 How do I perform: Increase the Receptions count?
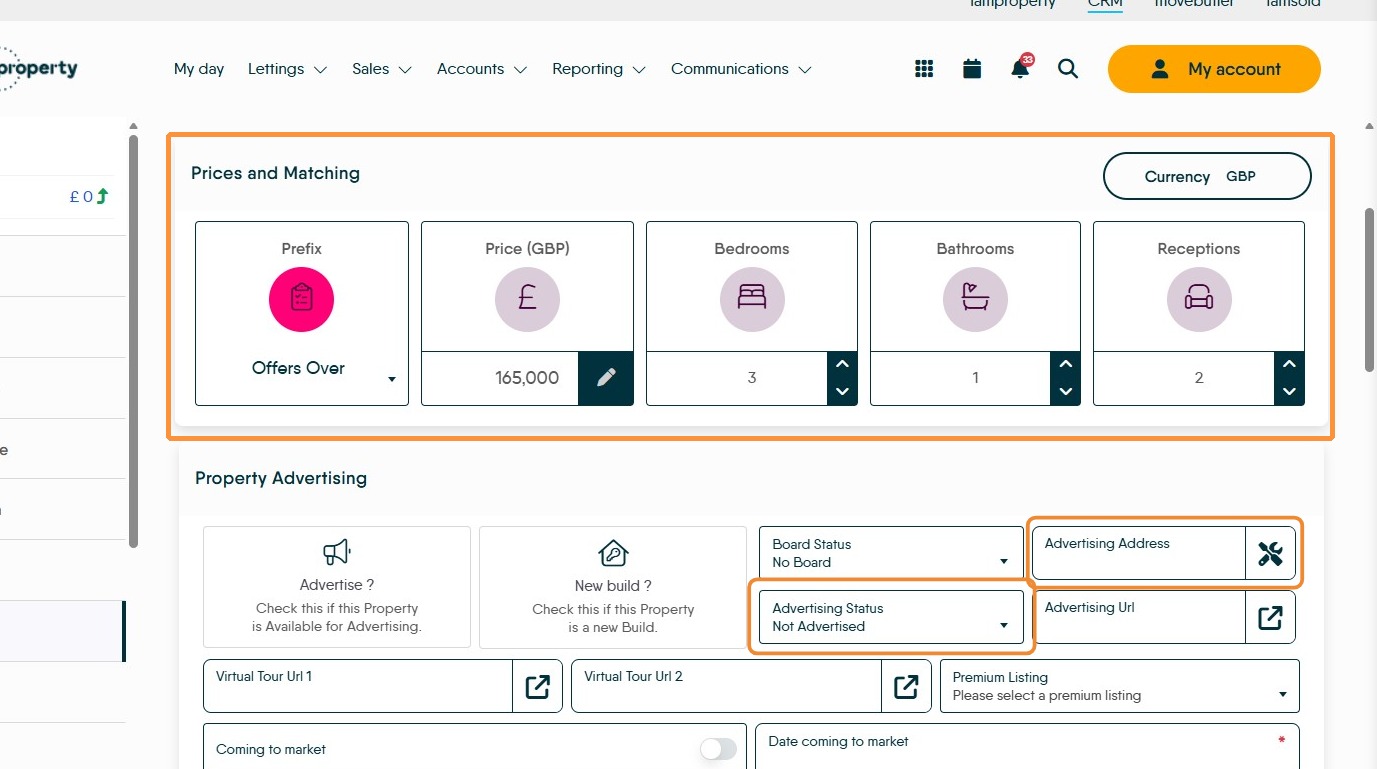coord(1290,364)
